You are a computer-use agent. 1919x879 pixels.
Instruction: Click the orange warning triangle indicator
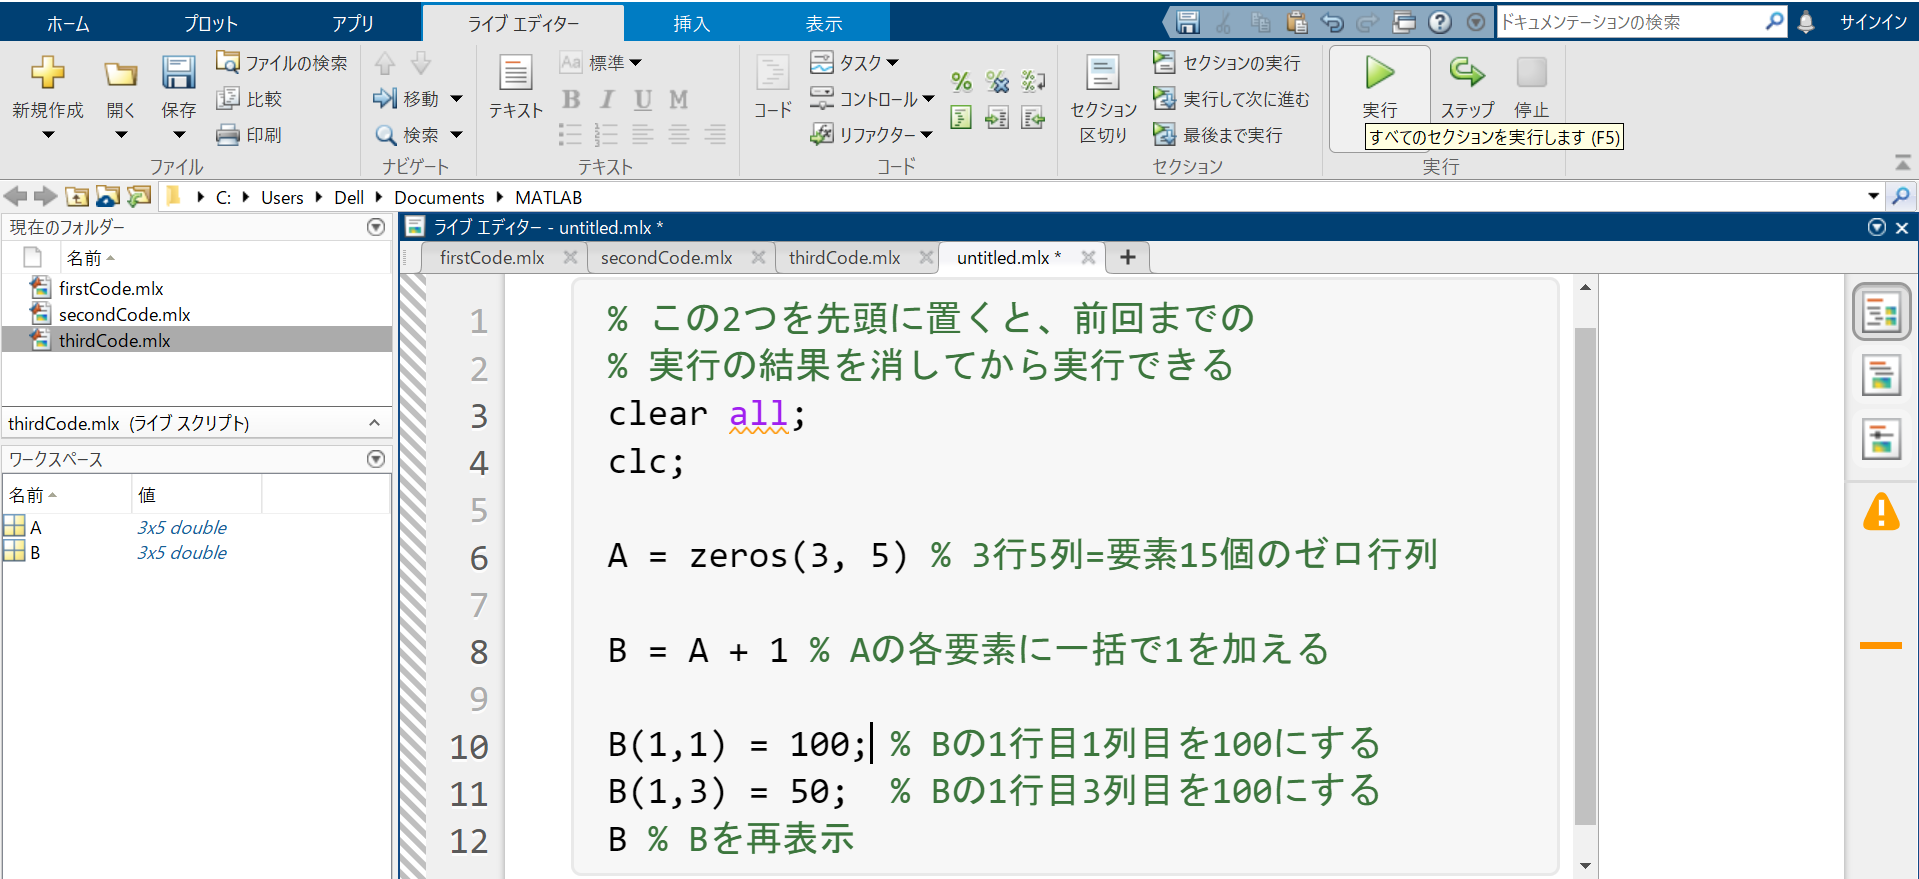point(1881,512)
